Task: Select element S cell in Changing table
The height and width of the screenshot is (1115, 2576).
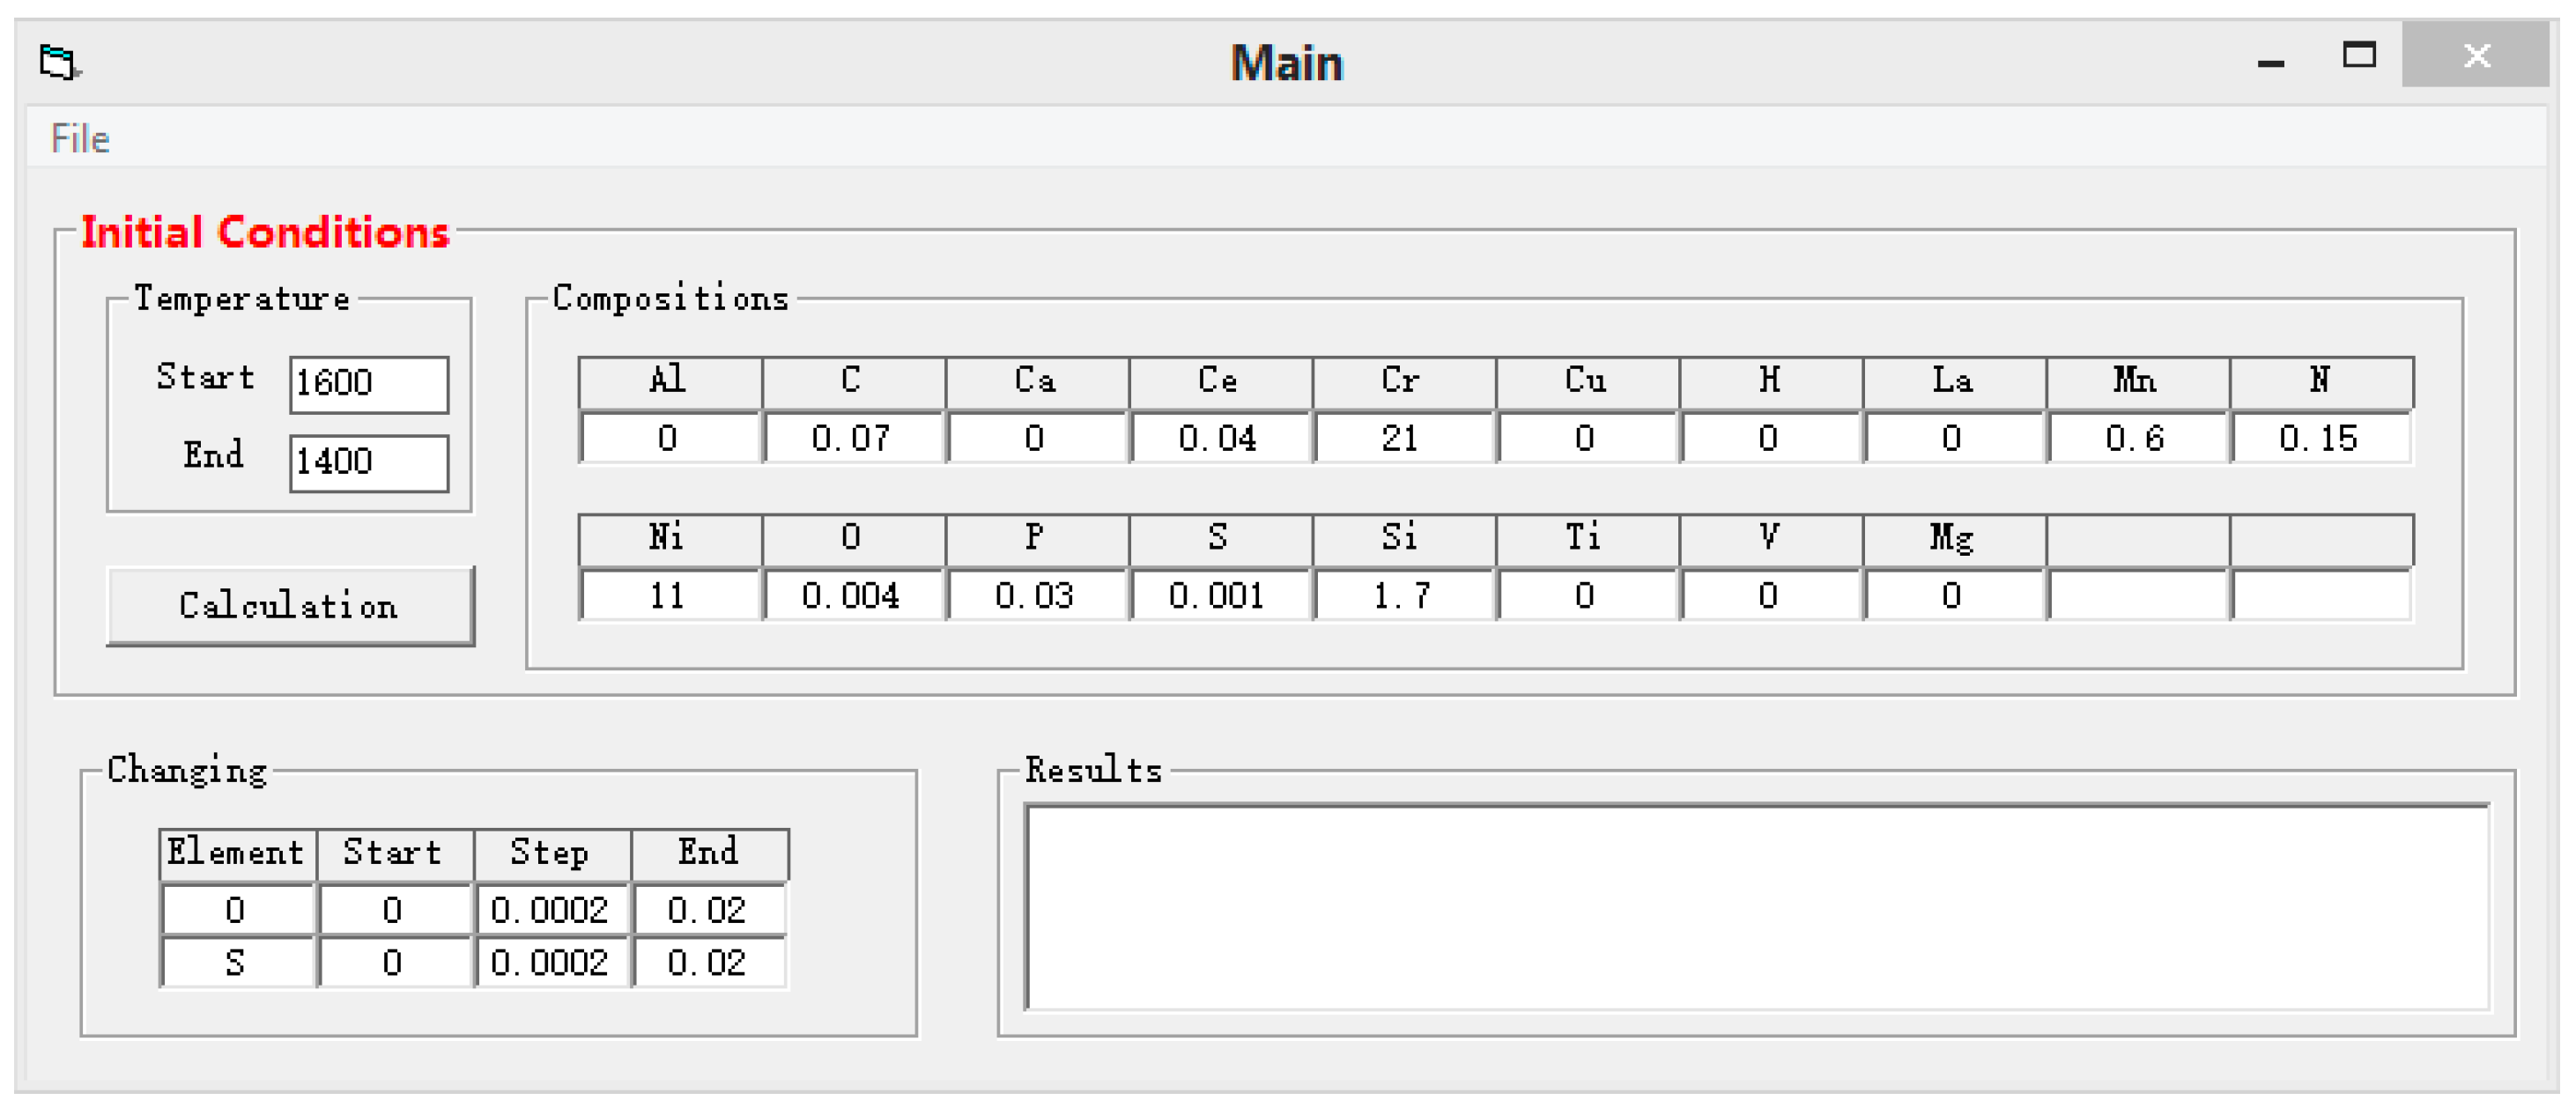Action: point(236,963)
